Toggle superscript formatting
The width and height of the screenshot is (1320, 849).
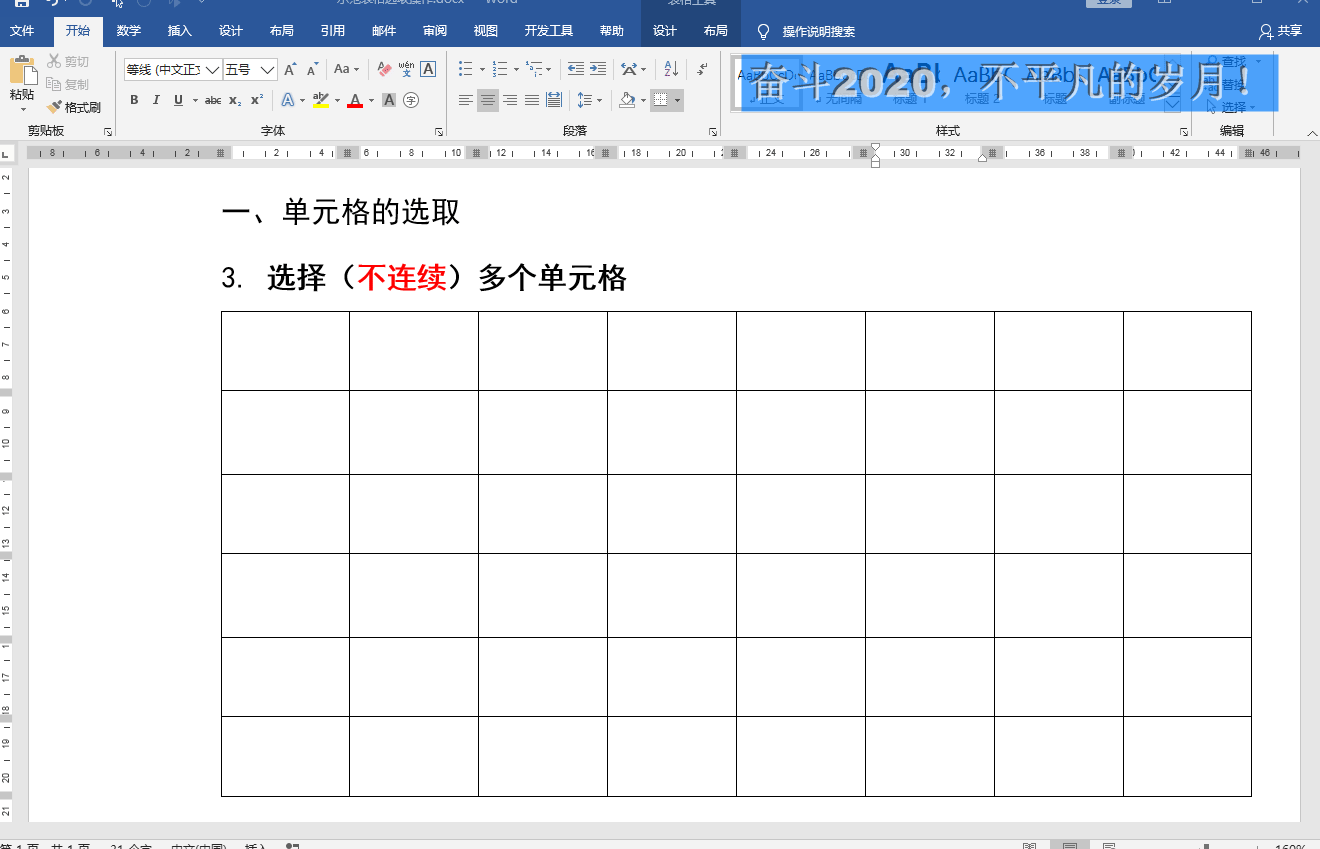click(x=257, y=100)
